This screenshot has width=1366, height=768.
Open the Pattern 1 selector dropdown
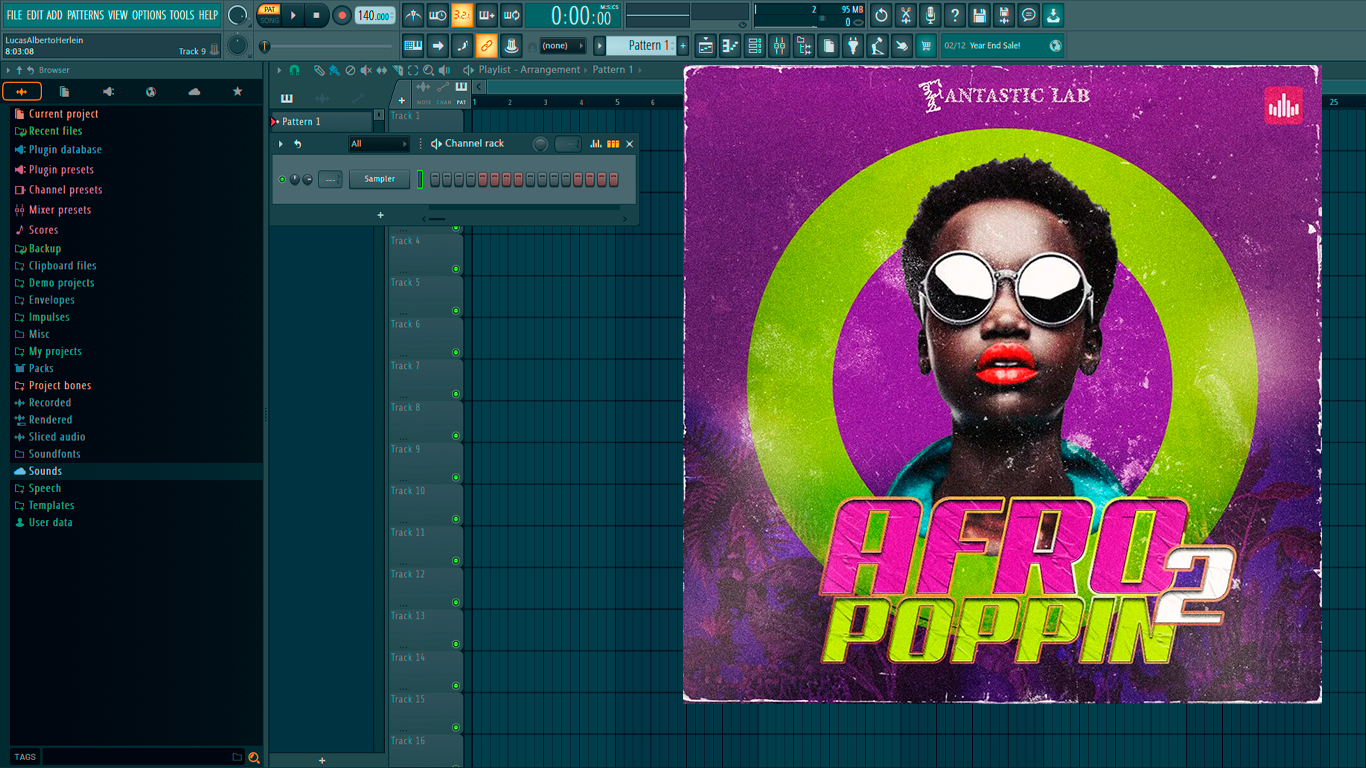[x=642, y=45]
